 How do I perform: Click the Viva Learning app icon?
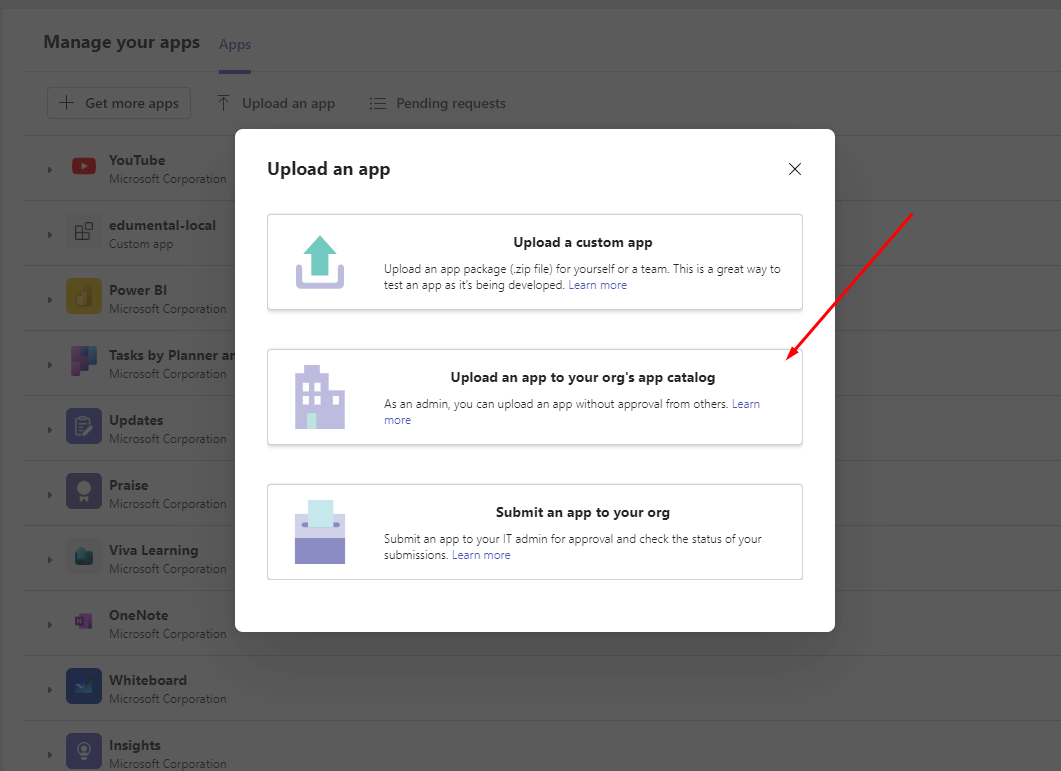[x=84, y=556]
